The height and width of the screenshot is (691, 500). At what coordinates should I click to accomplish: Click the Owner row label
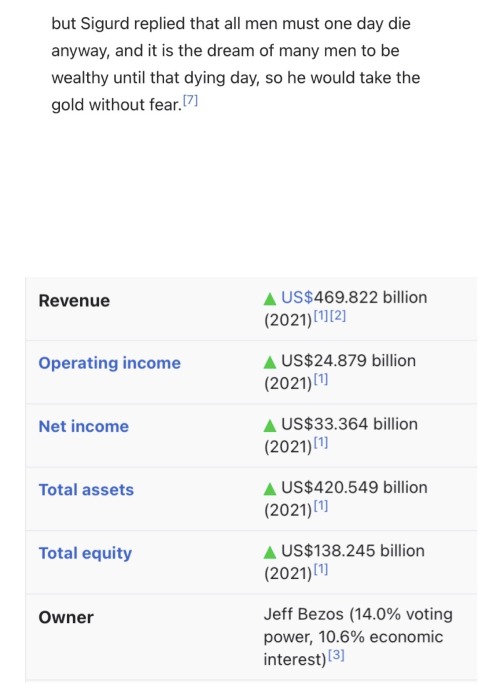(x=66, y=617)
